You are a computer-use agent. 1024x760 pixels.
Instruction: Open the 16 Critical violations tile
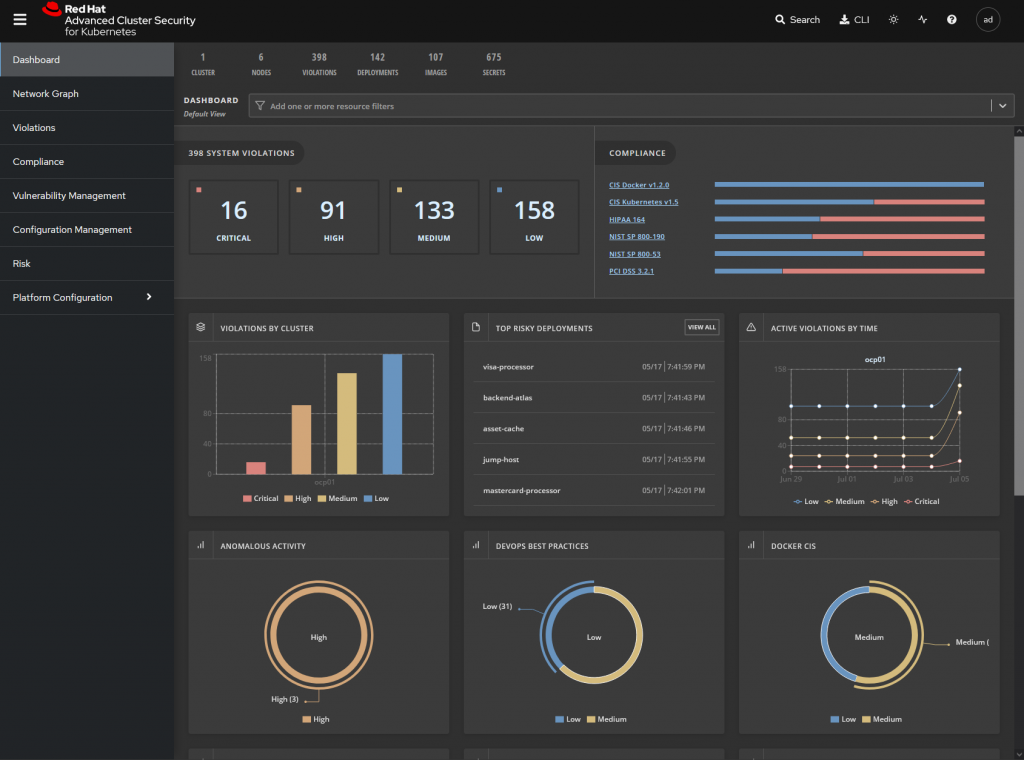(x=234, y=217)
